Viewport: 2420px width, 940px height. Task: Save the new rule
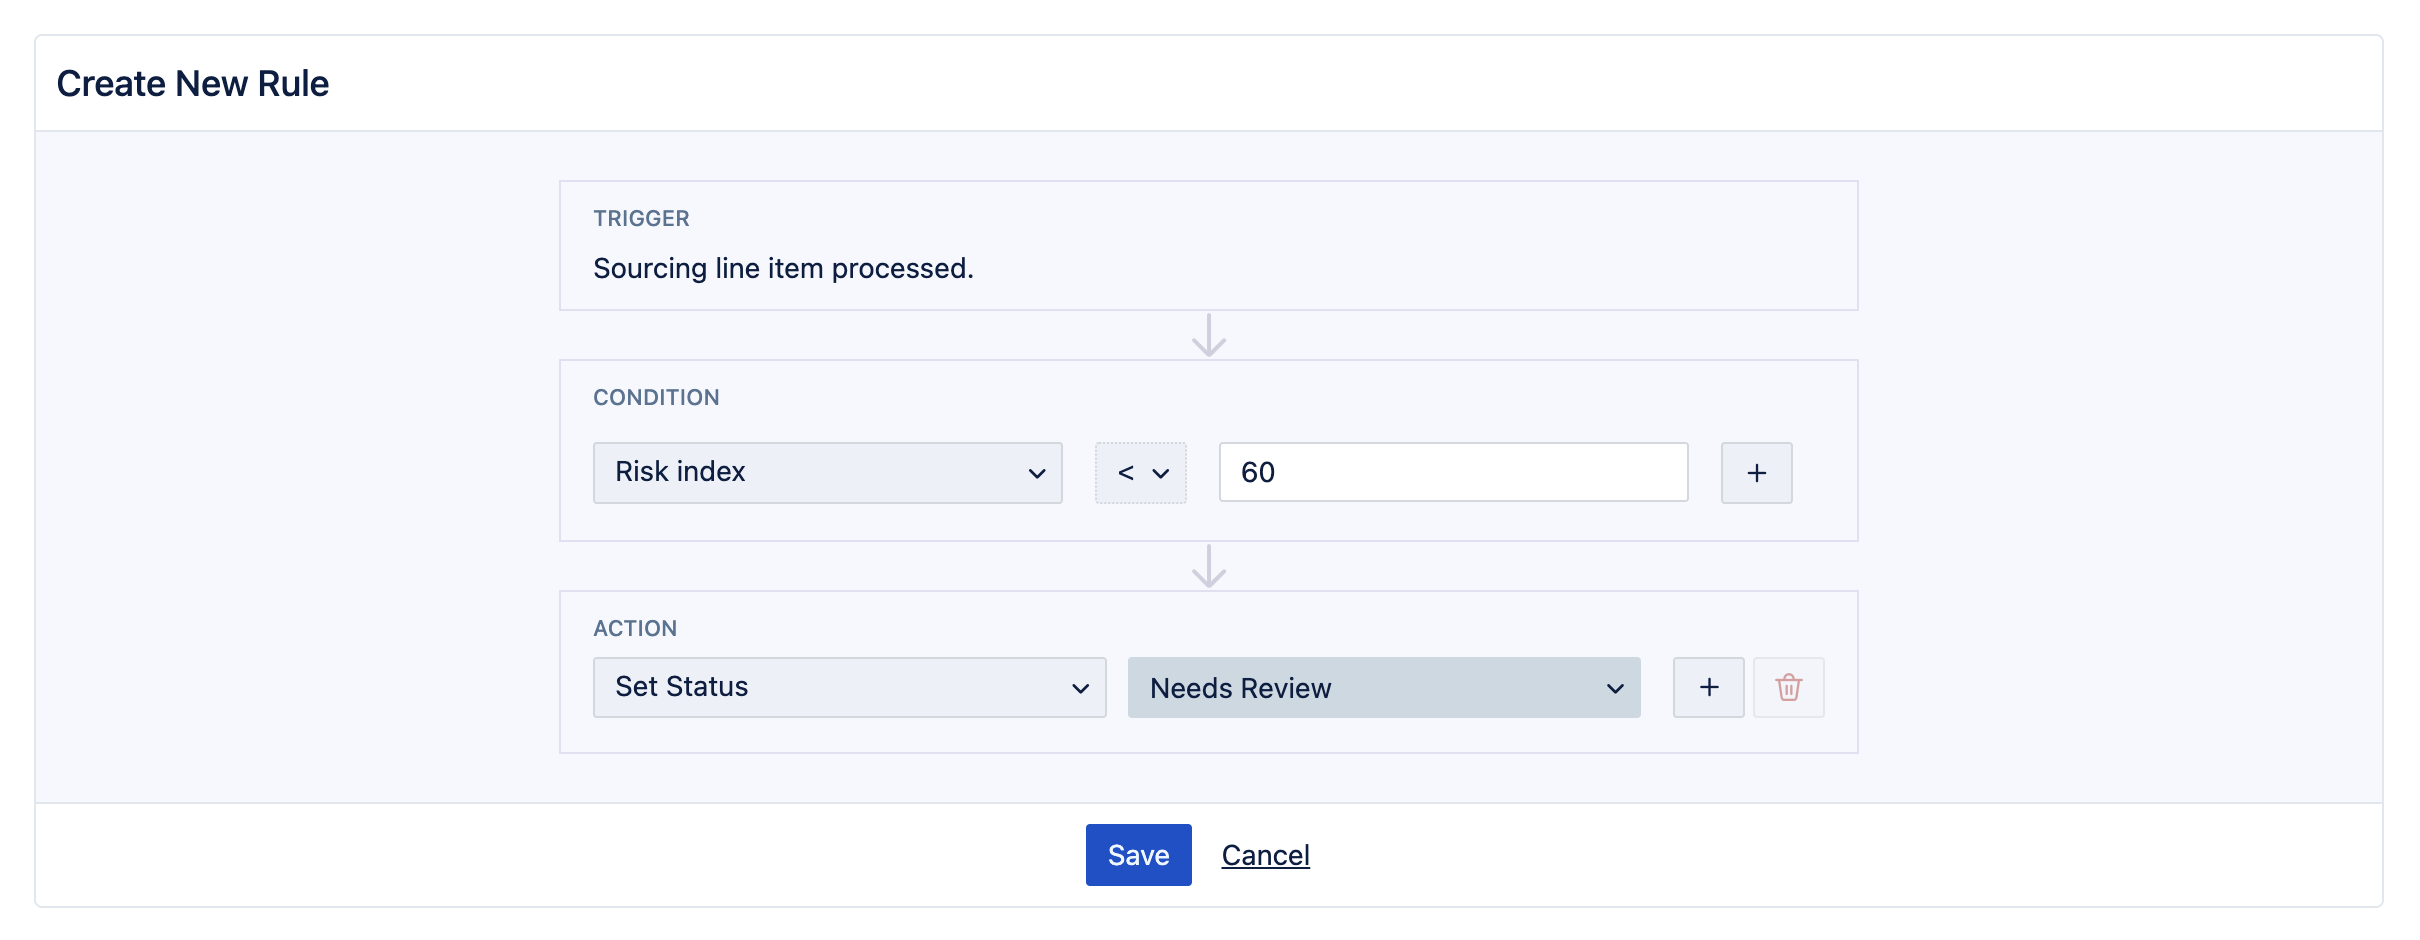tap(1138, 855)
